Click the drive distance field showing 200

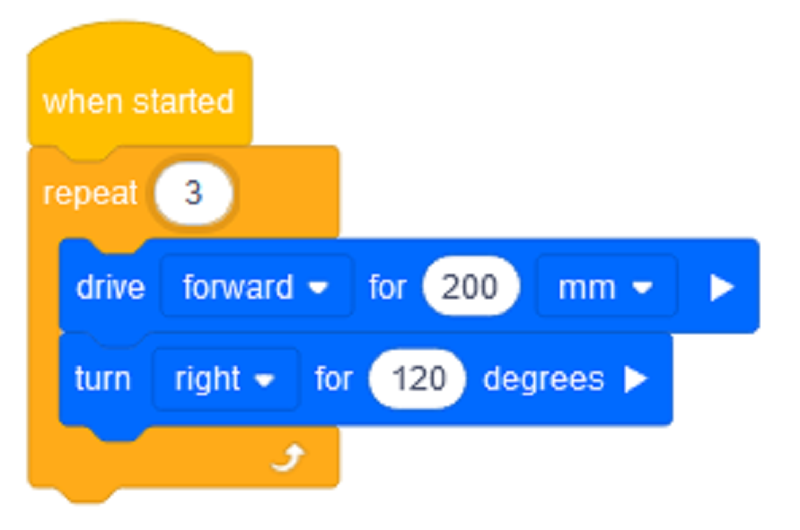click(470, 288)
